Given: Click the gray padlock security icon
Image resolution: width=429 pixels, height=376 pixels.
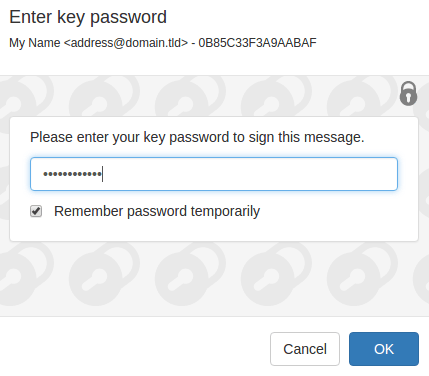Looking at the screenshot, I should pos(408,93).
